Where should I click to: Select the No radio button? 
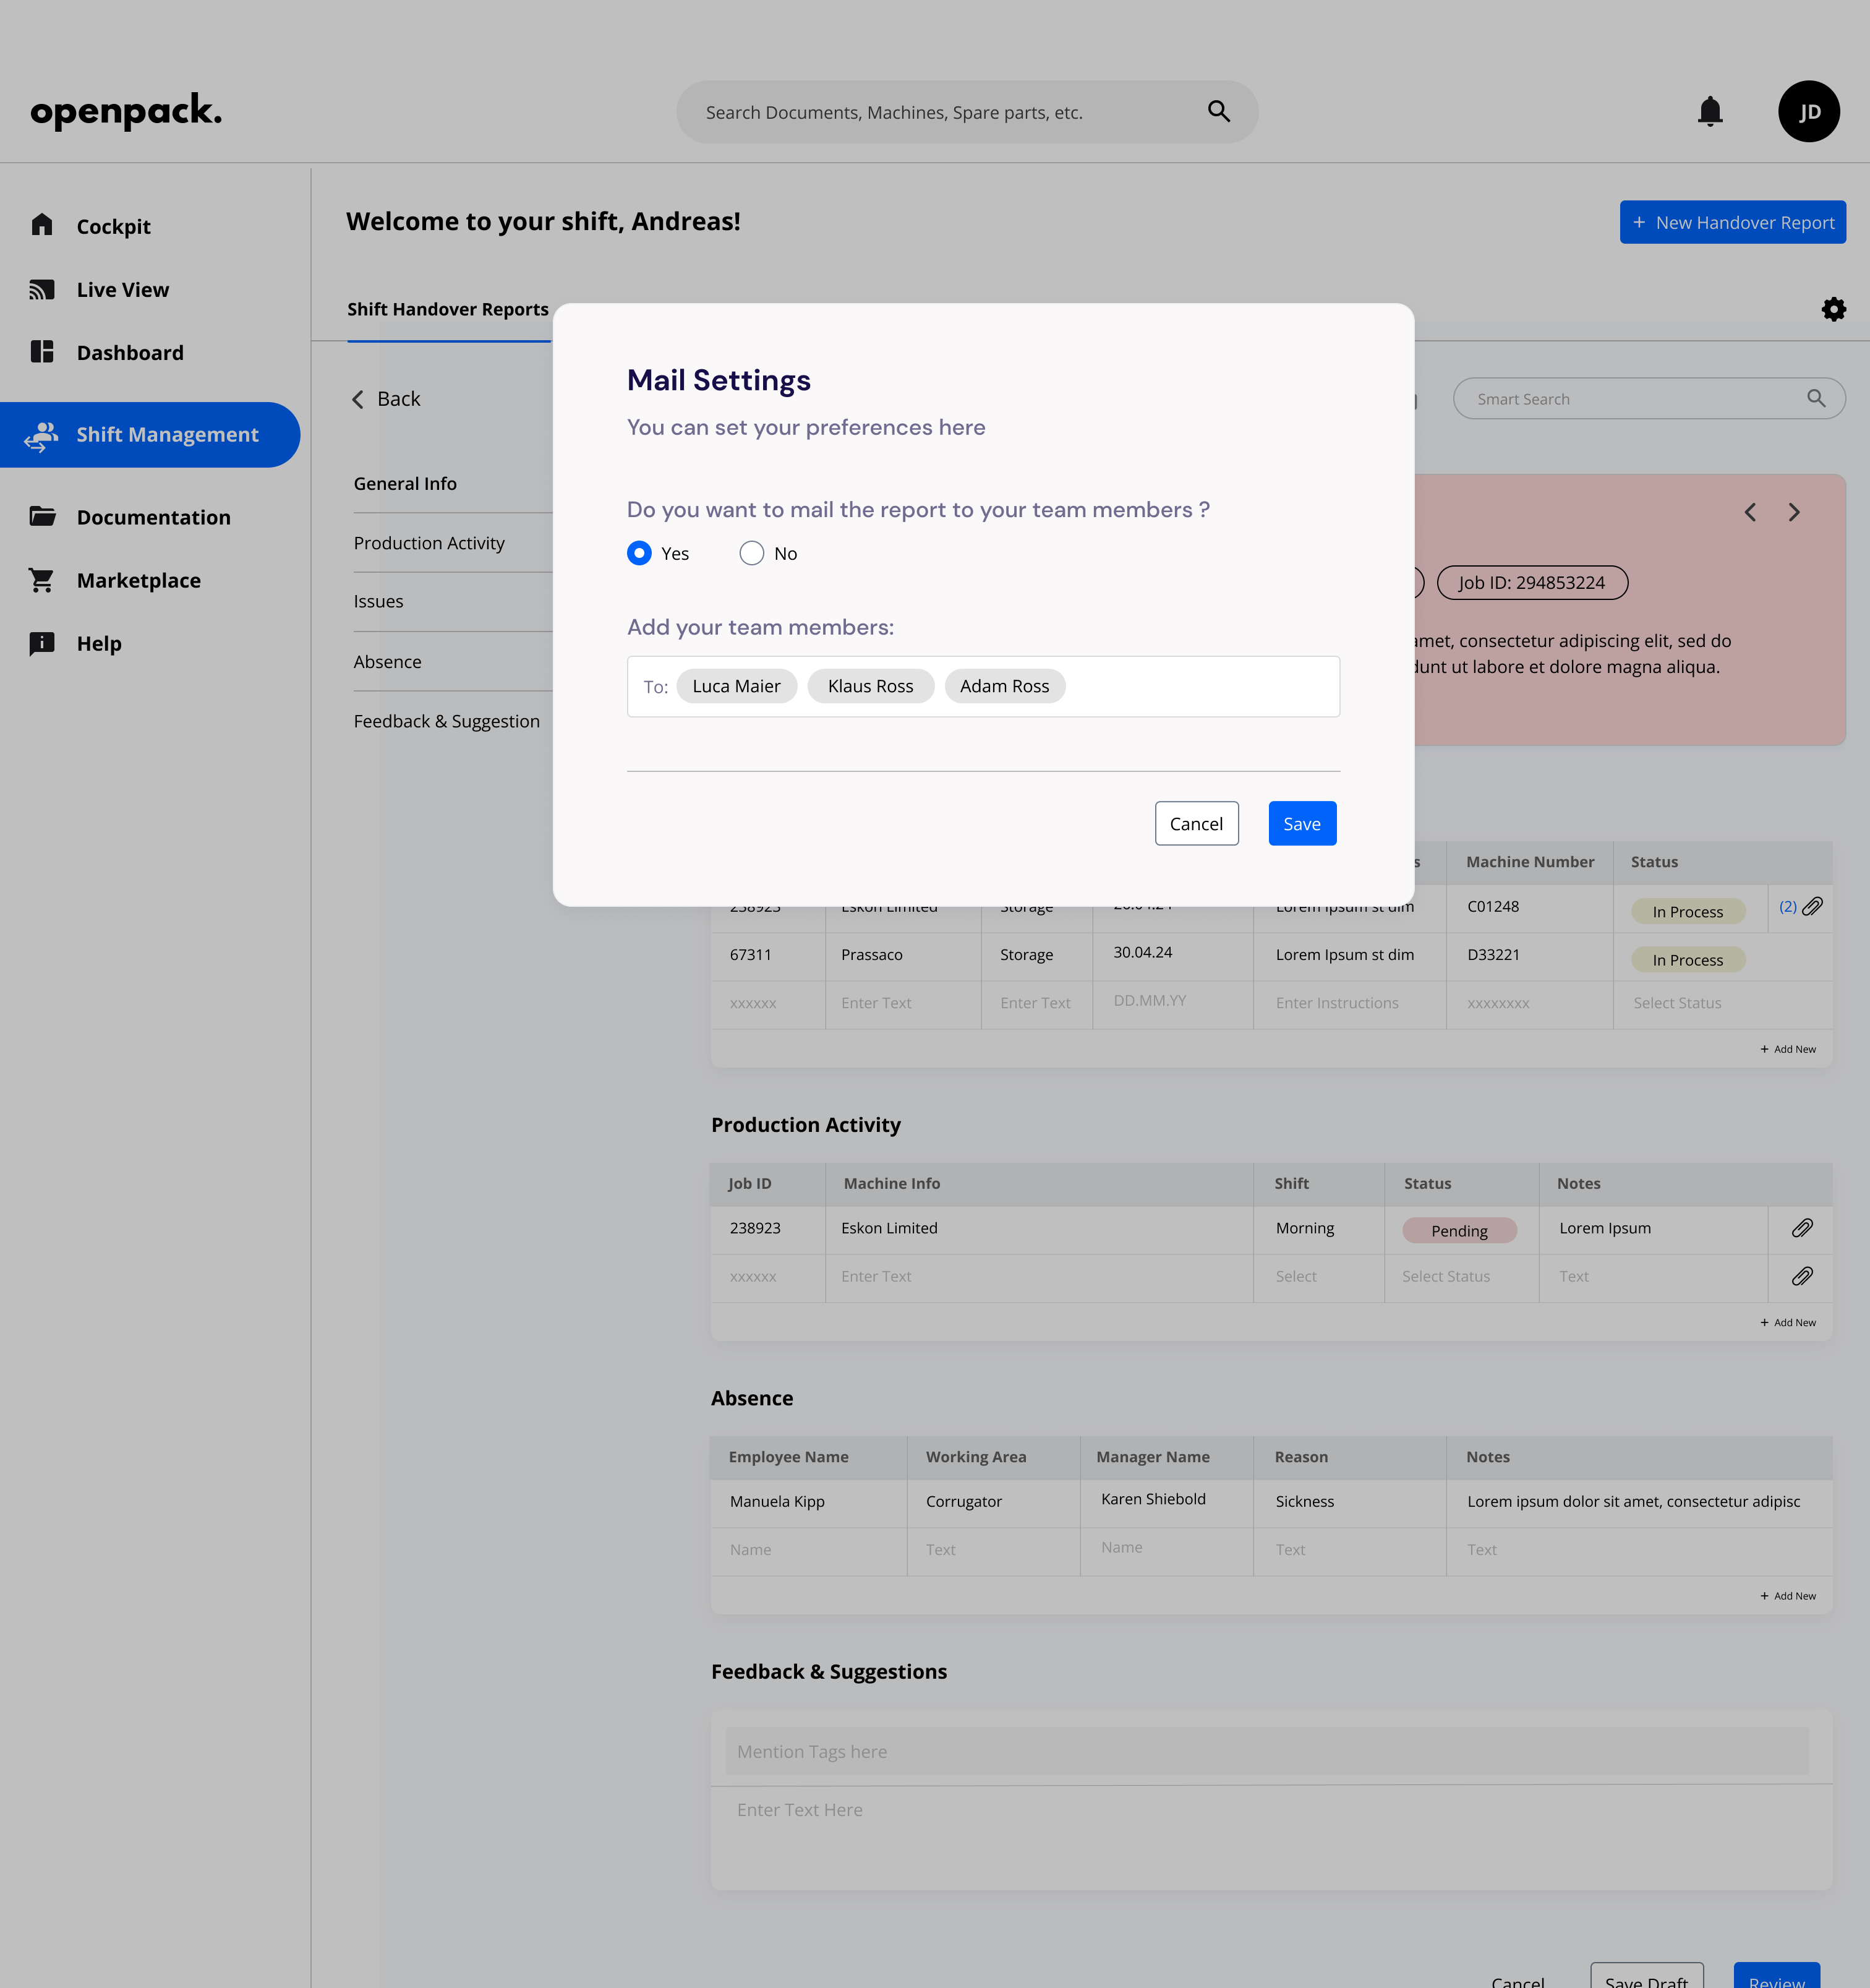coord(751,553)
